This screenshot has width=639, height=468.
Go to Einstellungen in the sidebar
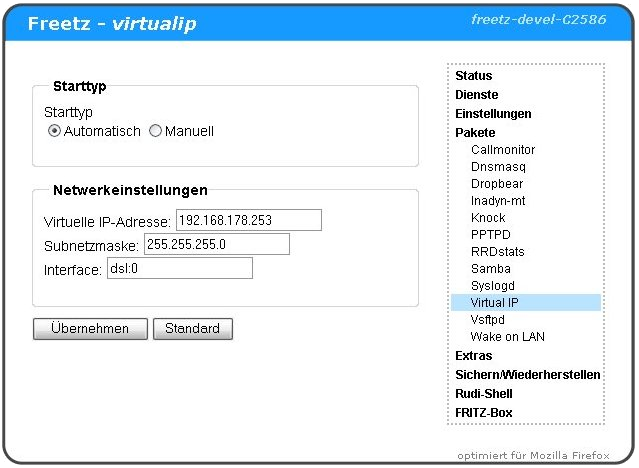click(493, 114)
